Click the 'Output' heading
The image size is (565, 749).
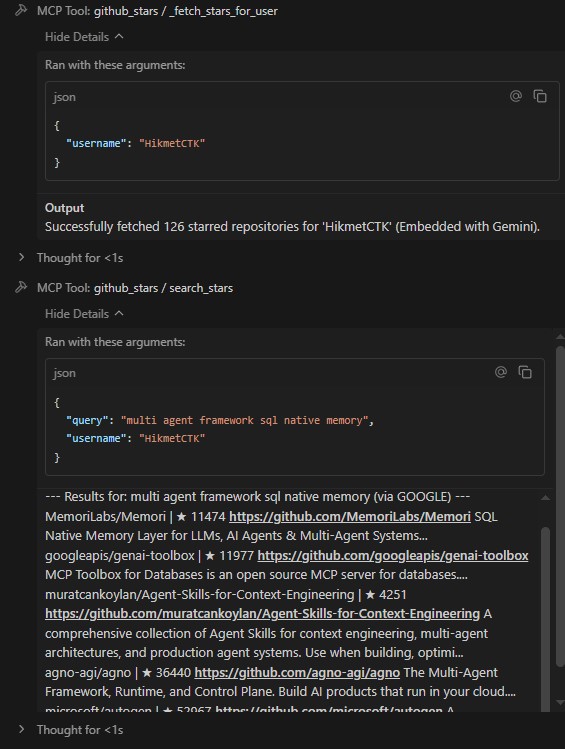[64, 208]
